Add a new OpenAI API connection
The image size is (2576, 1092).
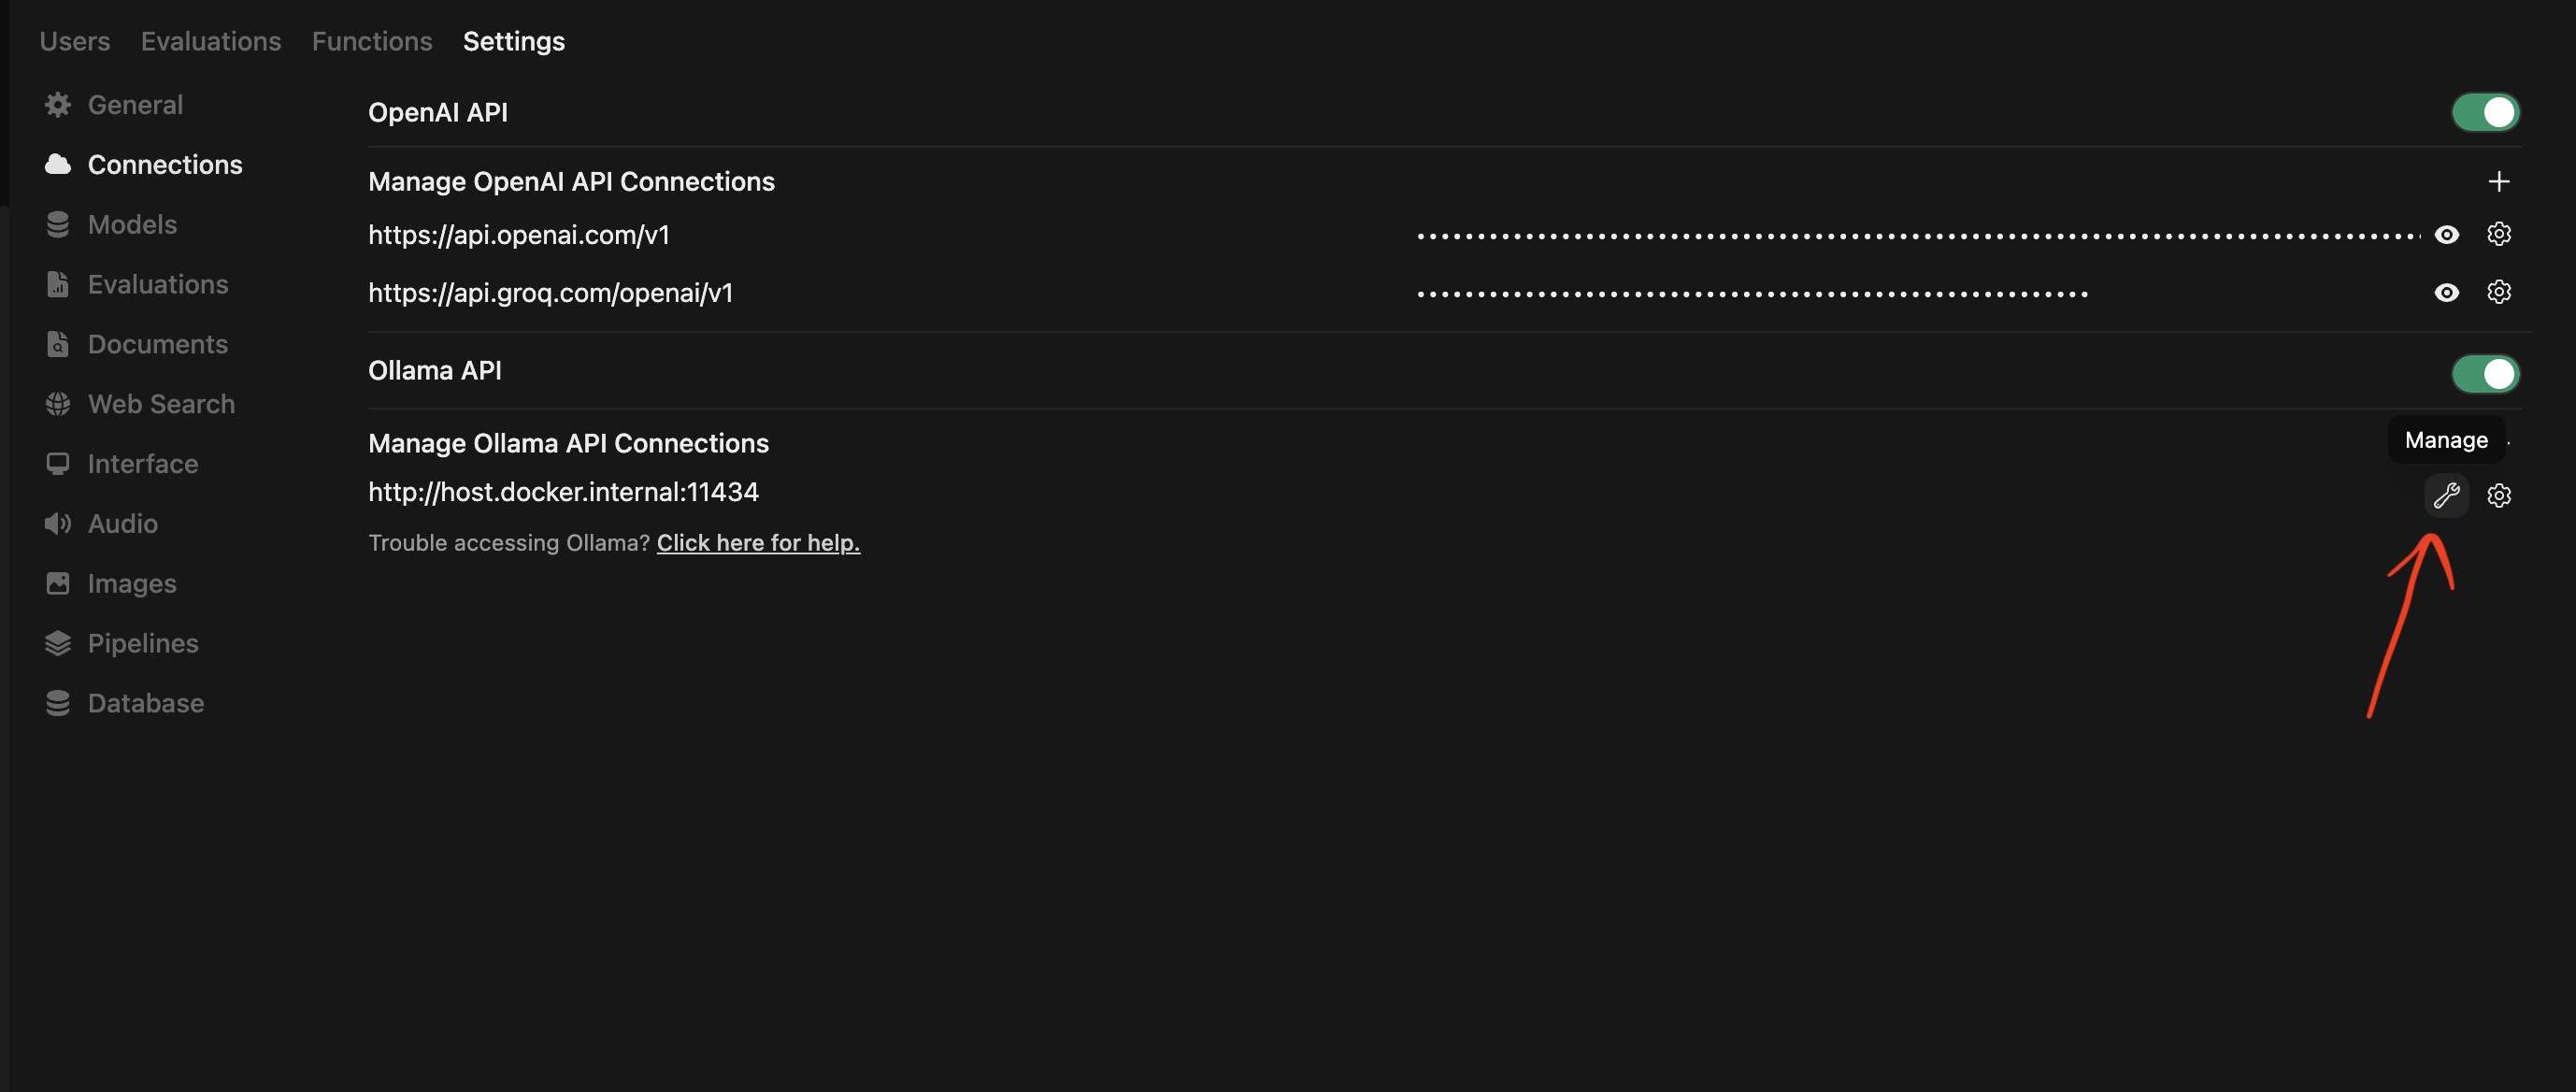2498,181
